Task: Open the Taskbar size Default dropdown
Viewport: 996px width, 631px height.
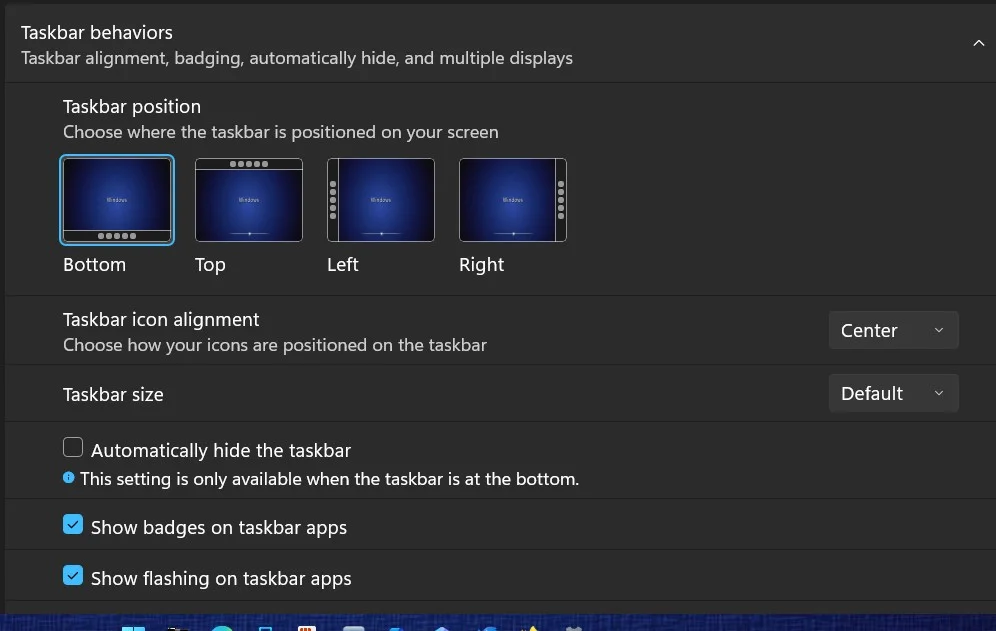Action: (x=893, y=393)
